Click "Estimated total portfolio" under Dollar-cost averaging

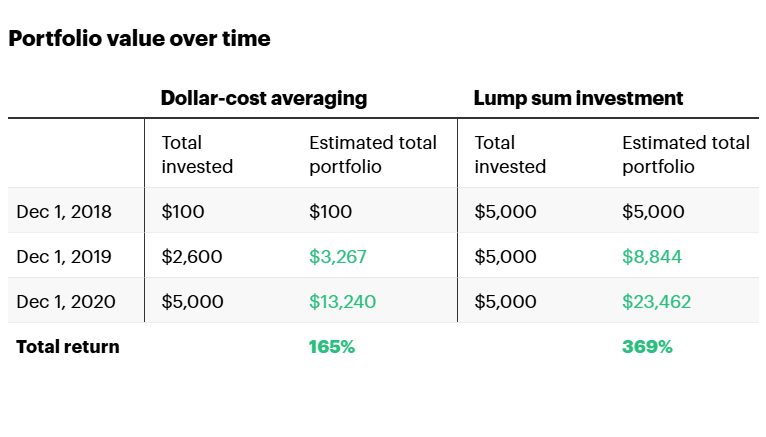[x=373, y=155]
